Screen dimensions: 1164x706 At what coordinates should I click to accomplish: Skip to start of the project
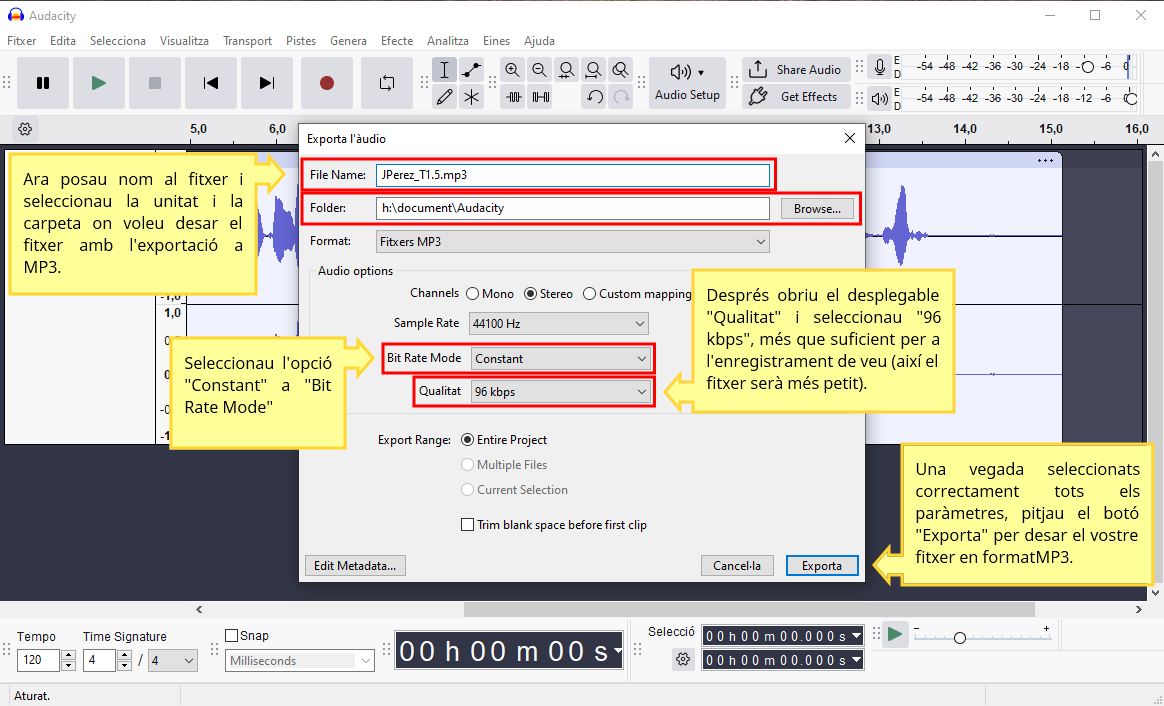tap(211, 83)
